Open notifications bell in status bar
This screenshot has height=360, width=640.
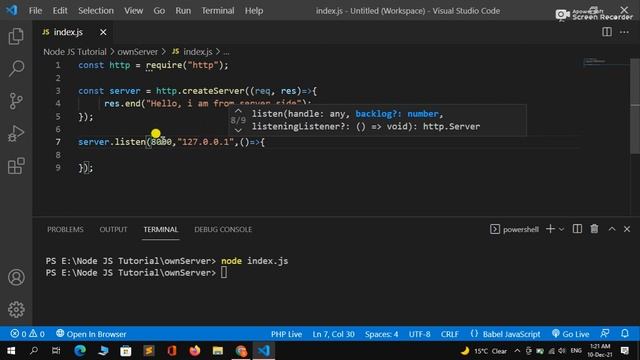[624, 333]
